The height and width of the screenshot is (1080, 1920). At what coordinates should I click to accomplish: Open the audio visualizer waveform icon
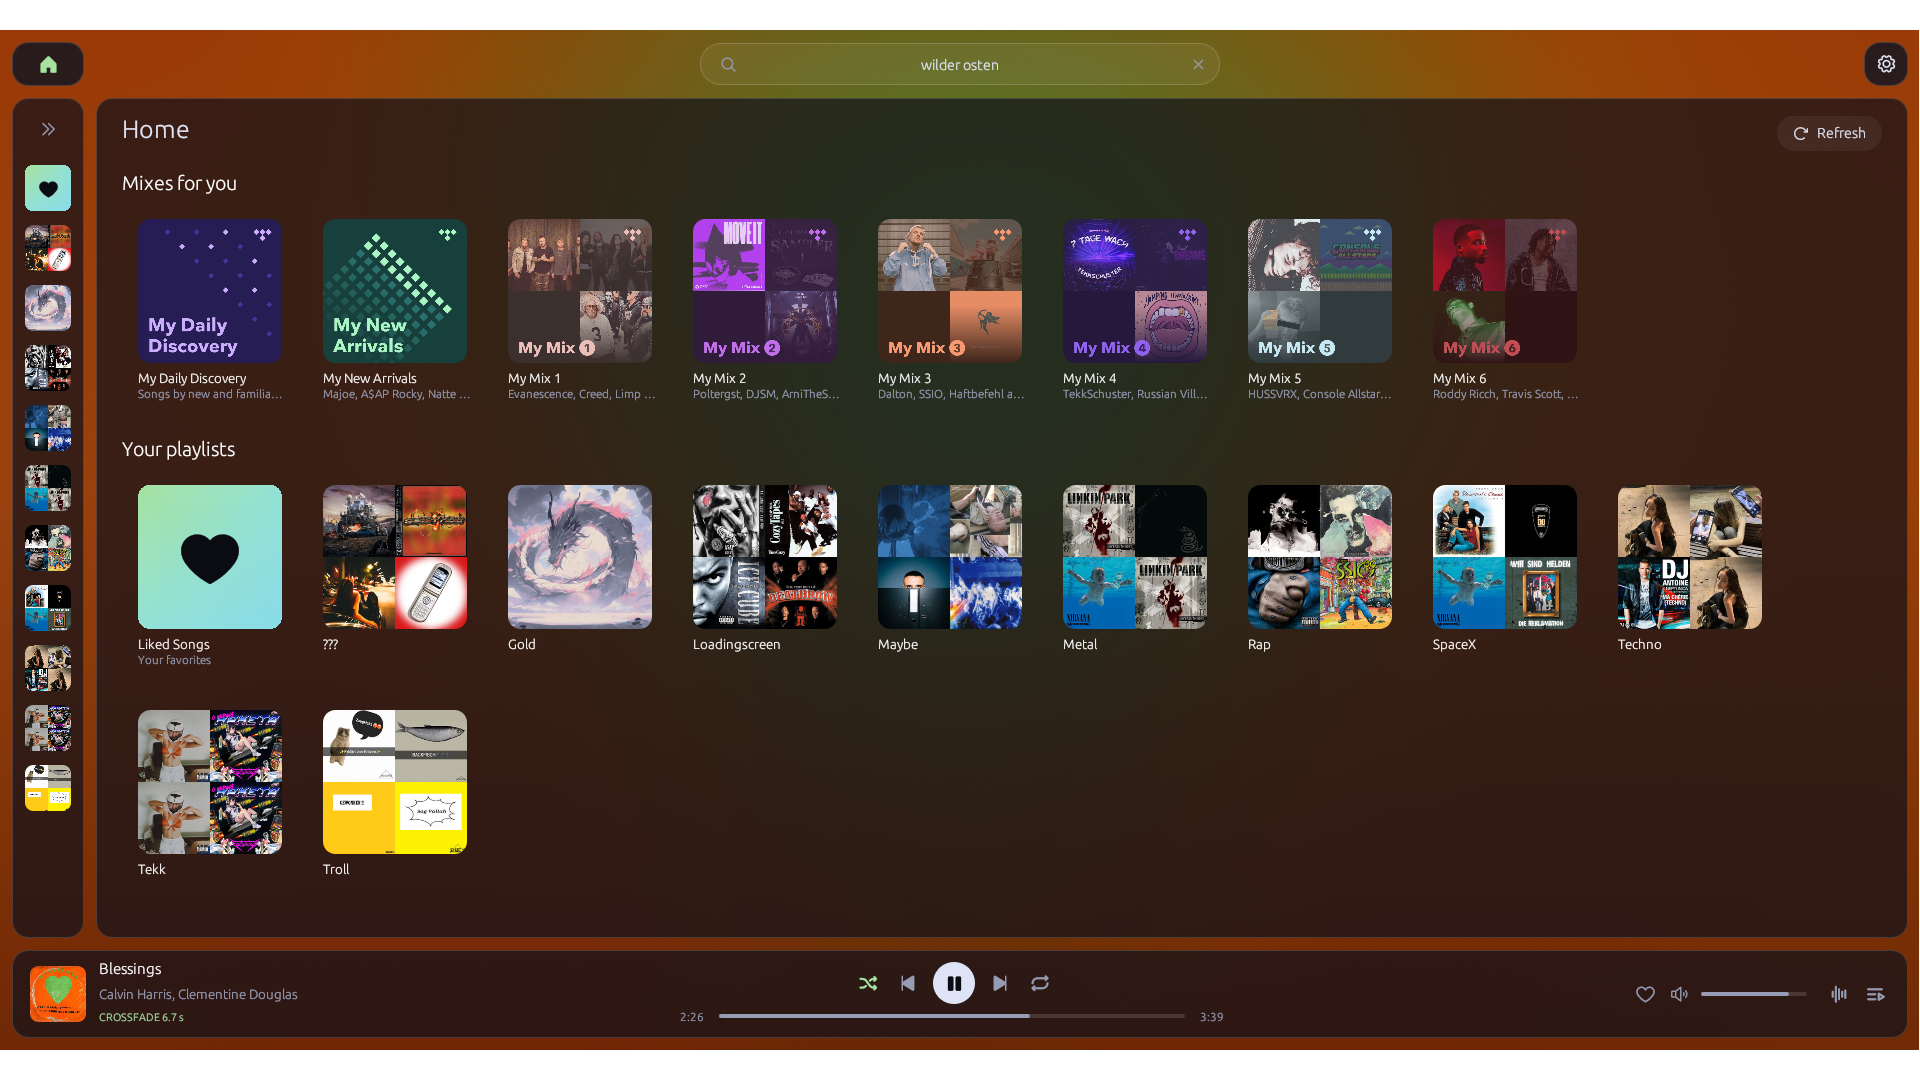[1838, 994]
